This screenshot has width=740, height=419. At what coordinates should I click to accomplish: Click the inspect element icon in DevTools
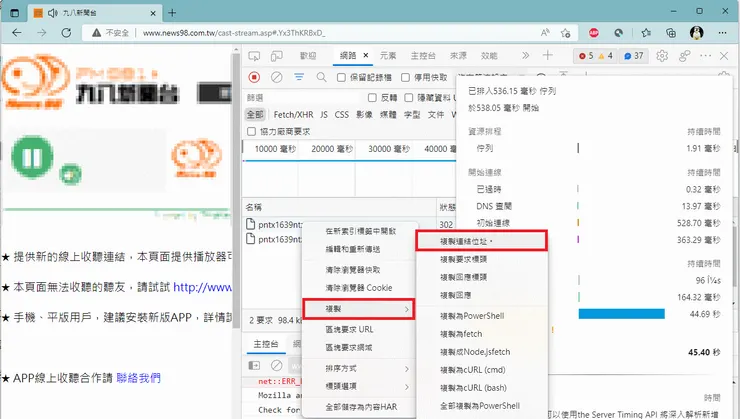click(x=254, y=56)
